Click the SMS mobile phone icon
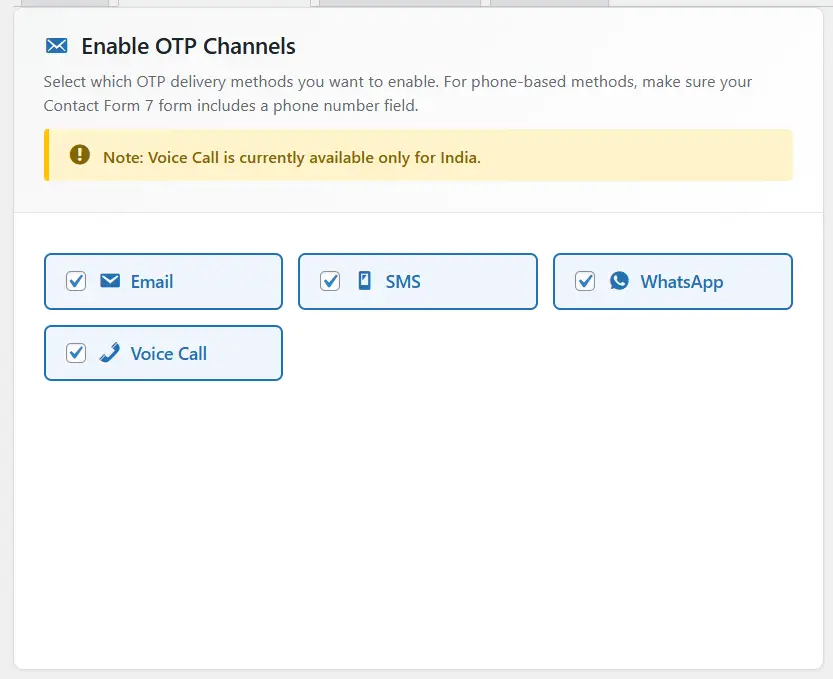This screenshot has height=679, width=833. 364,281
